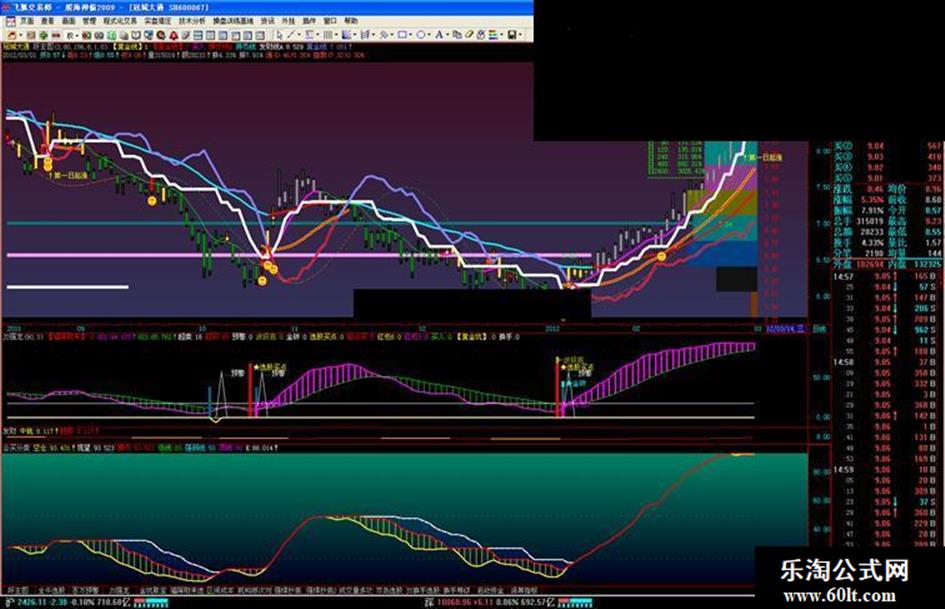Click the 第一日起涨 marker near chart top right
The image size is (945, 609).
(x=765, y=157)
